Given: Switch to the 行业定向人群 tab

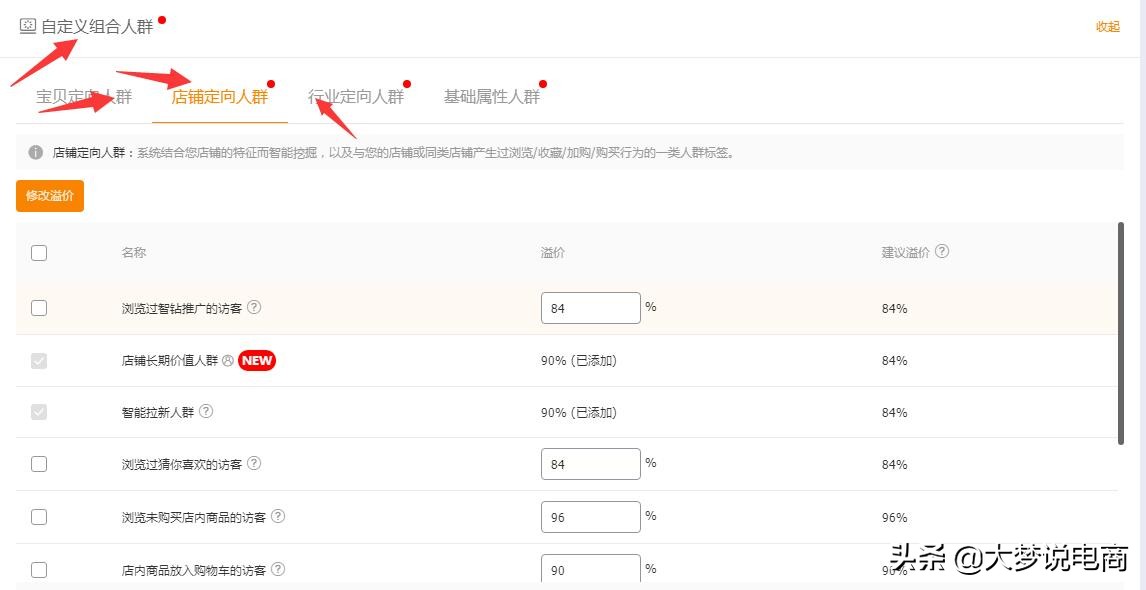Looking at the screenshot, I should point(356,97).
